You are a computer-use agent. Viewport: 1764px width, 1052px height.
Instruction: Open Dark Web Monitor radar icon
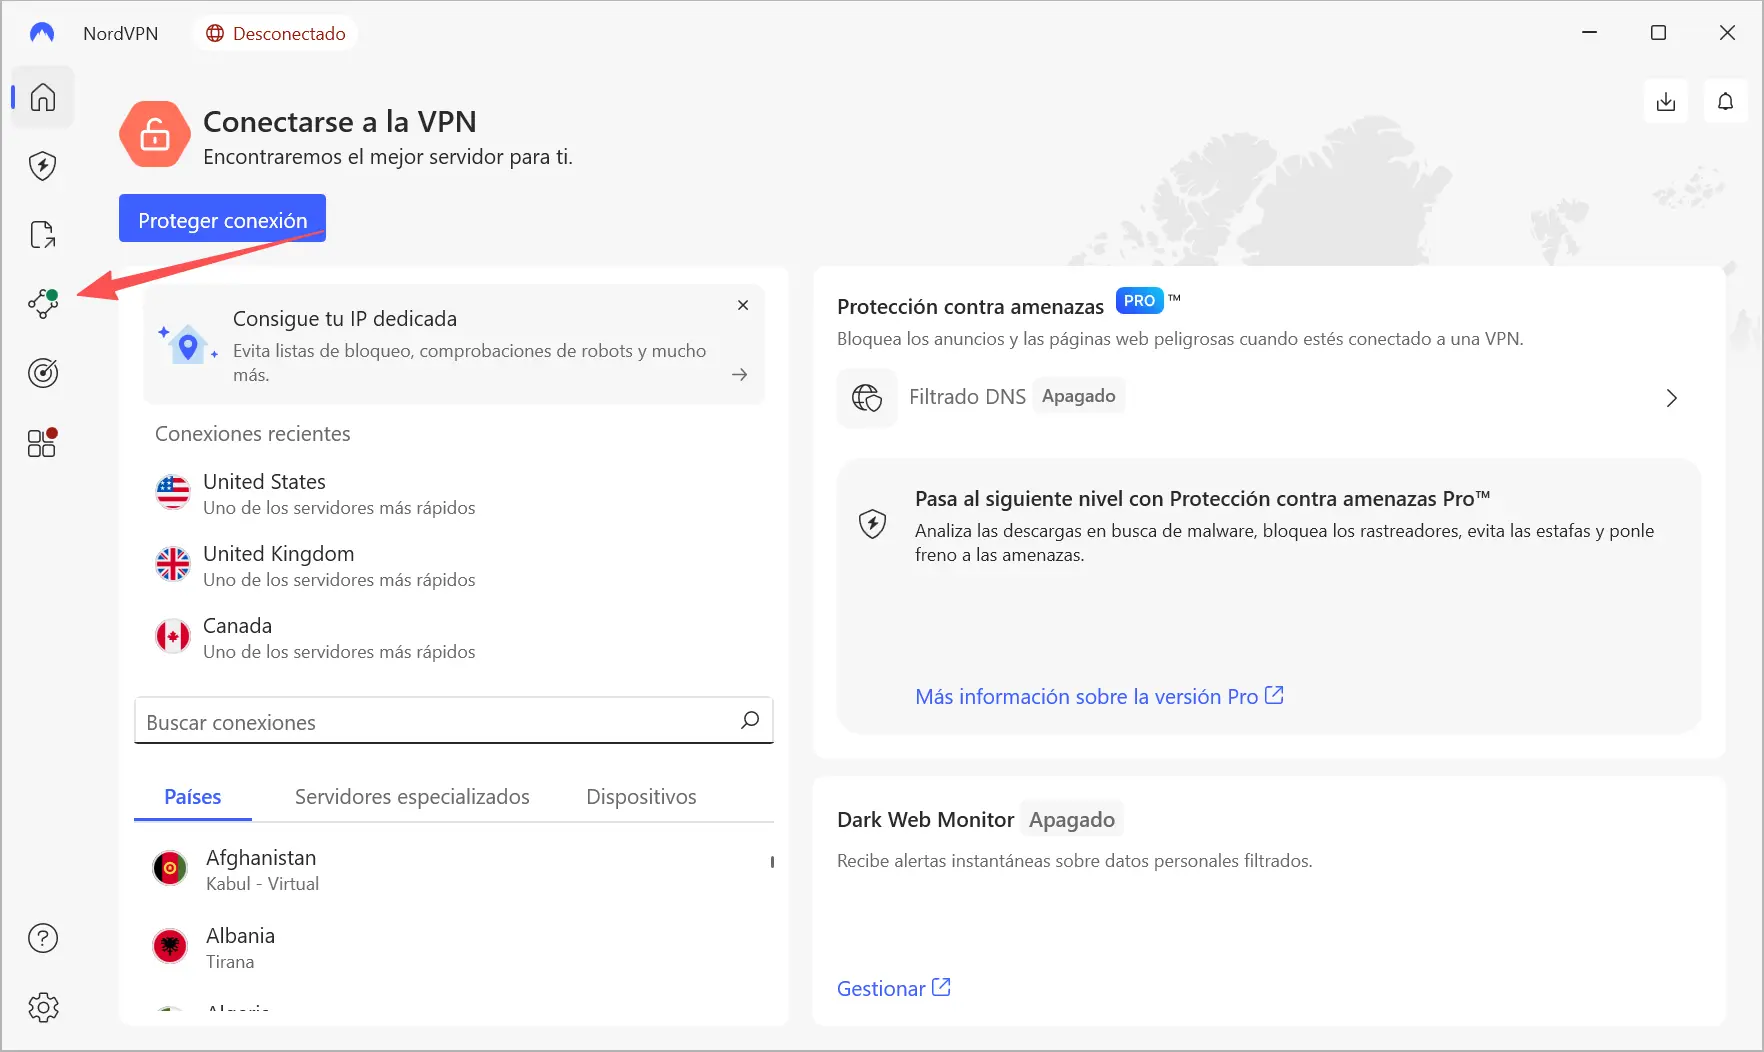click(x=43, y=373)
